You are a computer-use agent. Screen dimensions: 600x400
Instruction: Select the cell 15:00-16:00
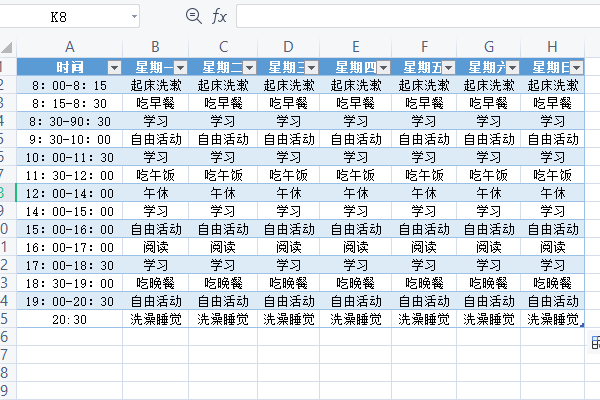tap(70, 229)
